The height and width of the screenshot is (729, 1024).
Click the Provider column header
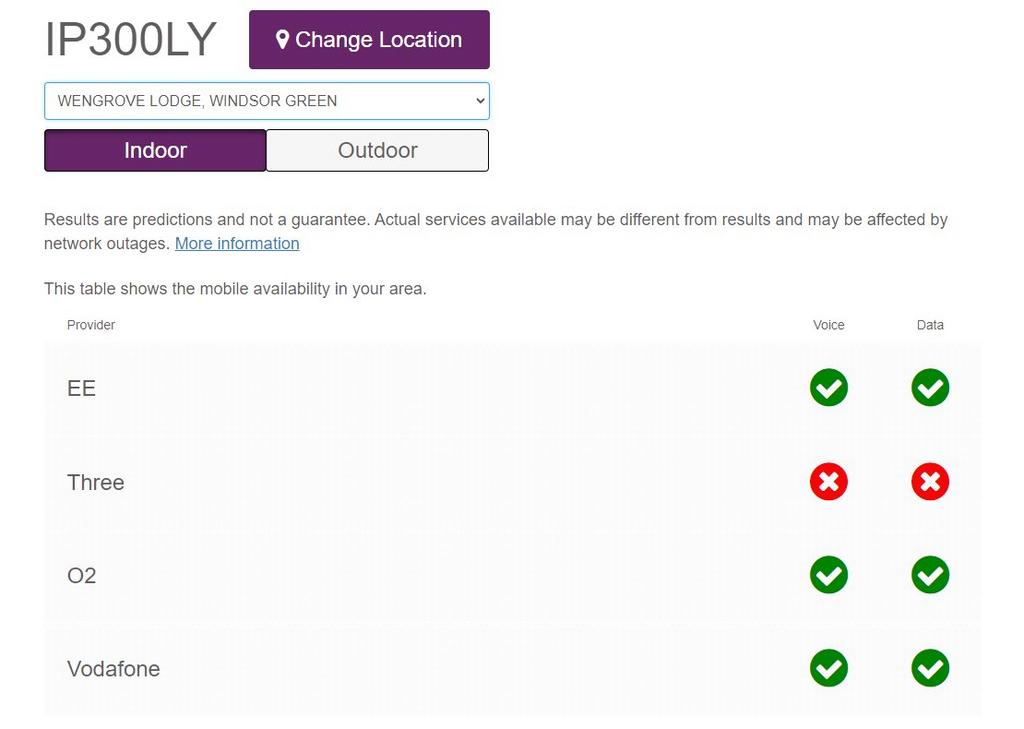pyautogui.click(x=91, y=325)
